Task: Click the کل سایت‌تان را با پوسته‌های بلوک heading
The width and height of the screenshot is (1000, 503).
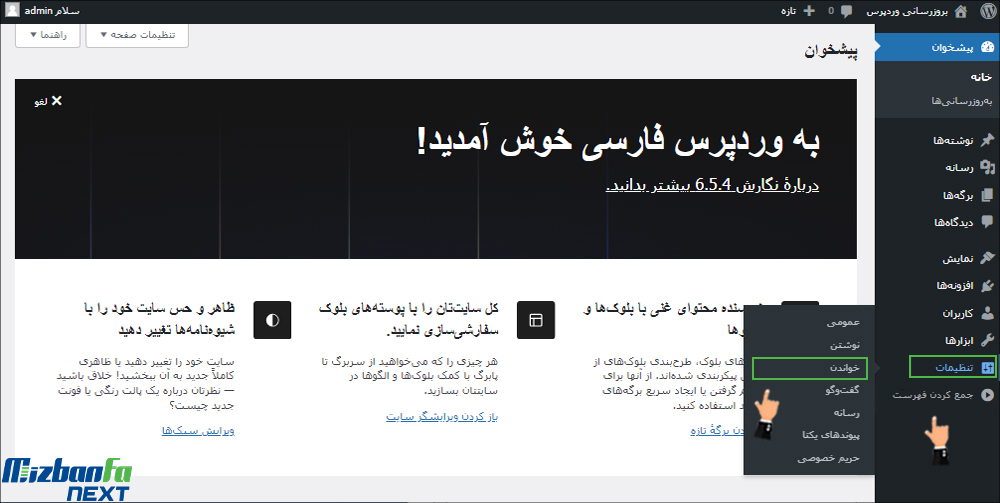Action: click(x=409, y=320)
